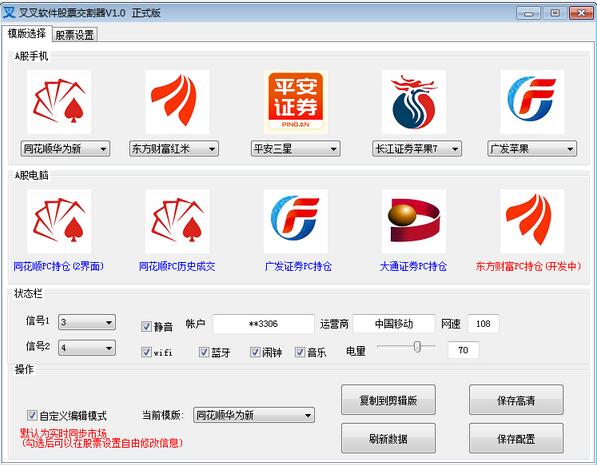
Task: Switch to the 模版选择 tab
Action: (x=27, y=34)
